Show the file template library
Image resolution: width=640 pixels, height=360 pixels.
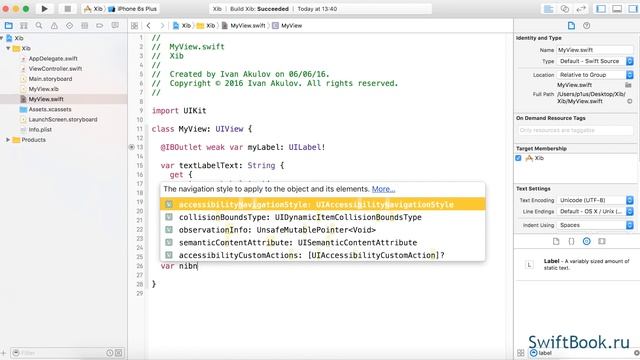click(556, 242)
